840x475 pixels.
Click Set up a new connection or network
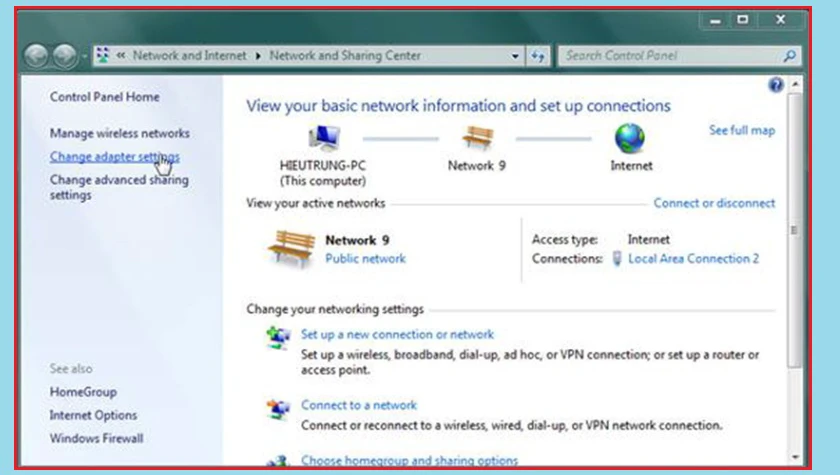tap(397, 334)
